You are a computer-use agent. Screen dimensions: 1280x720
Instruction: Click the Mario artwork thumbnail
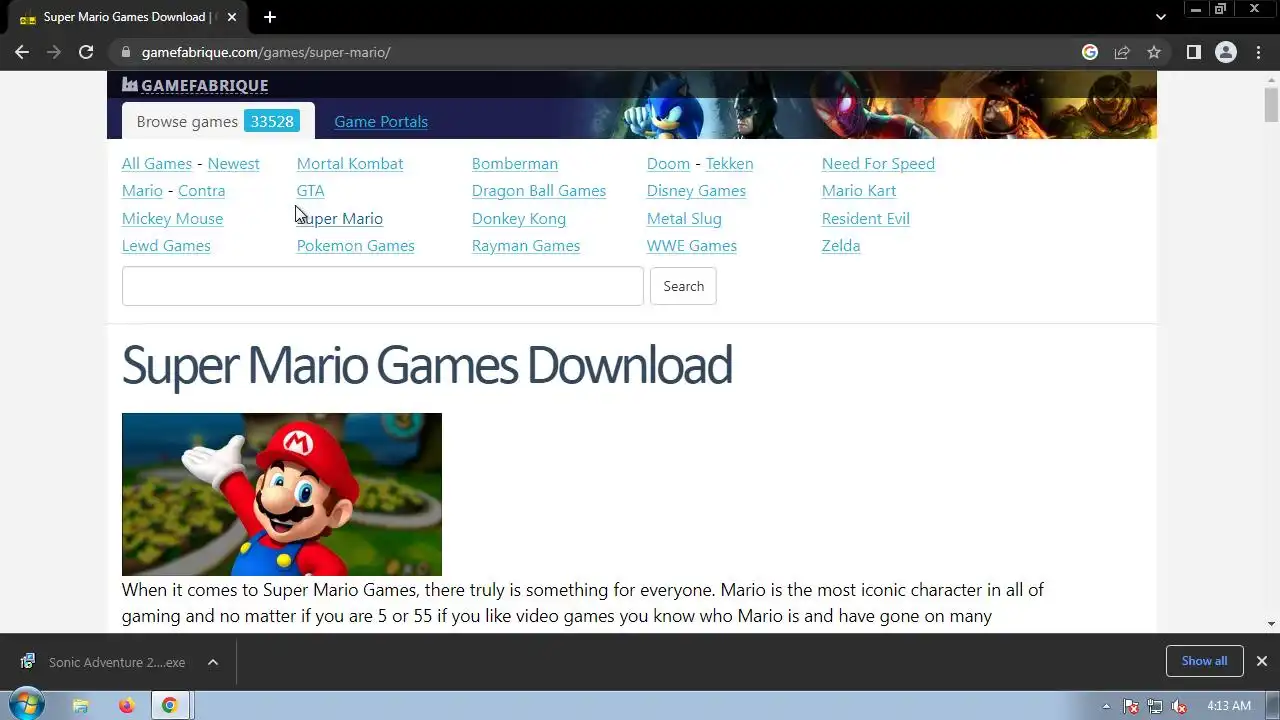pyautogui.click(x=282, y=494)
